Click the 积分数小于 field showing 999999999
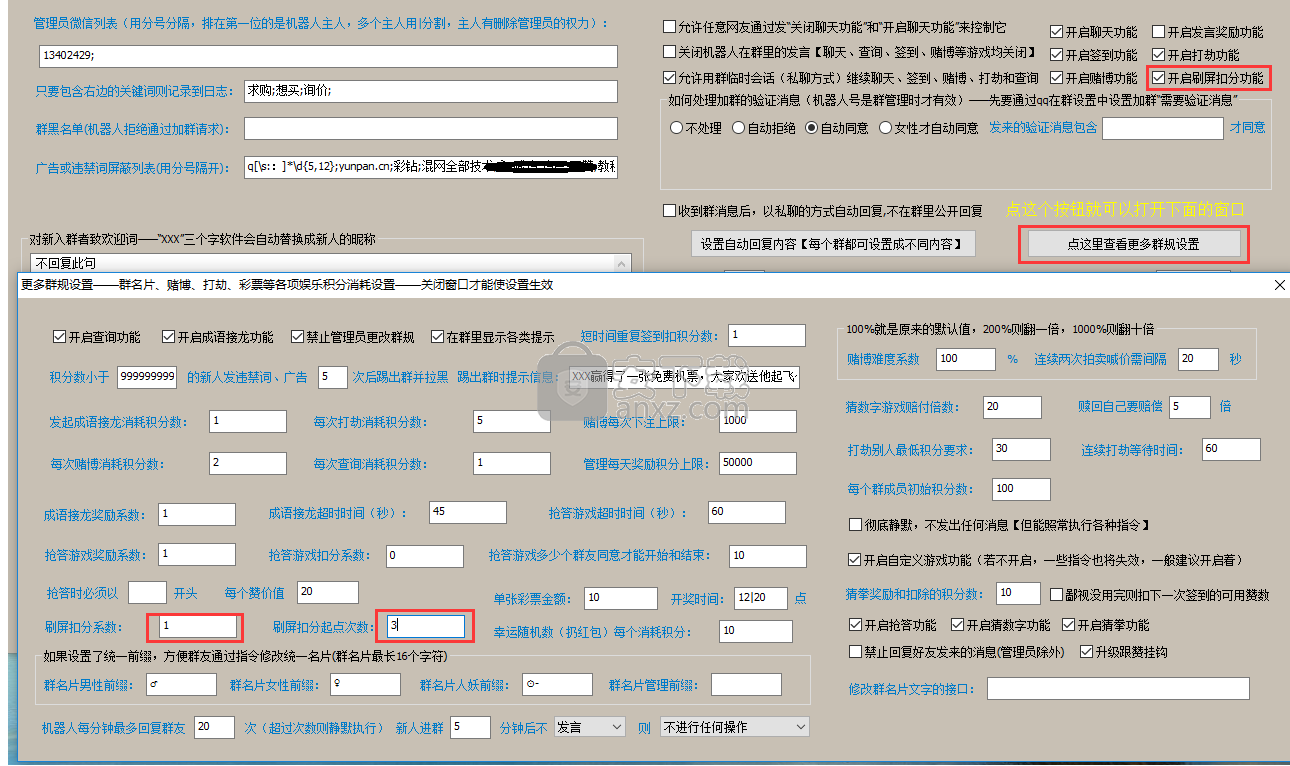Image resolution: width=1290 pixels, height=766 pixels. coord(147,377)
